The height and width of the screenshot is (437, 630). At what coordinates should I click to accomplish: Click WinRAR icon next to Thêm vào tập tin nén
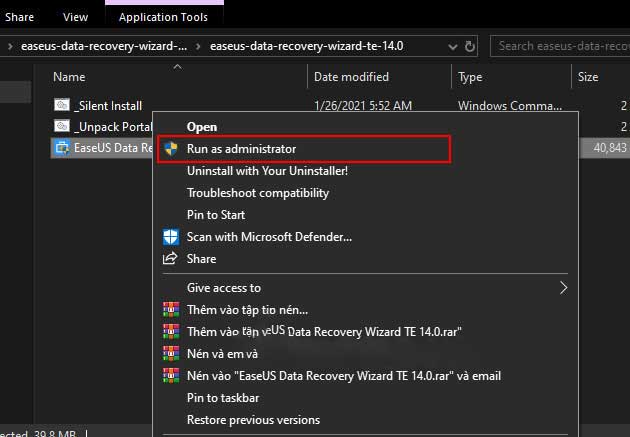coord(171,310)
